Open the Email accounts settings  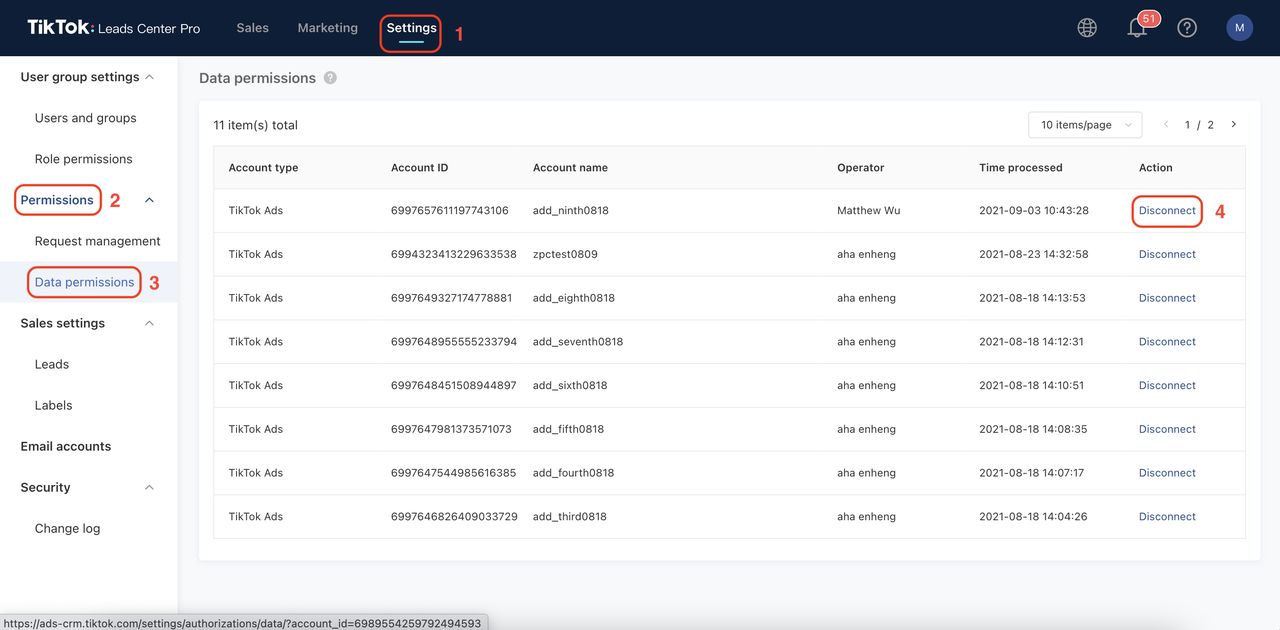pos(65,446)
